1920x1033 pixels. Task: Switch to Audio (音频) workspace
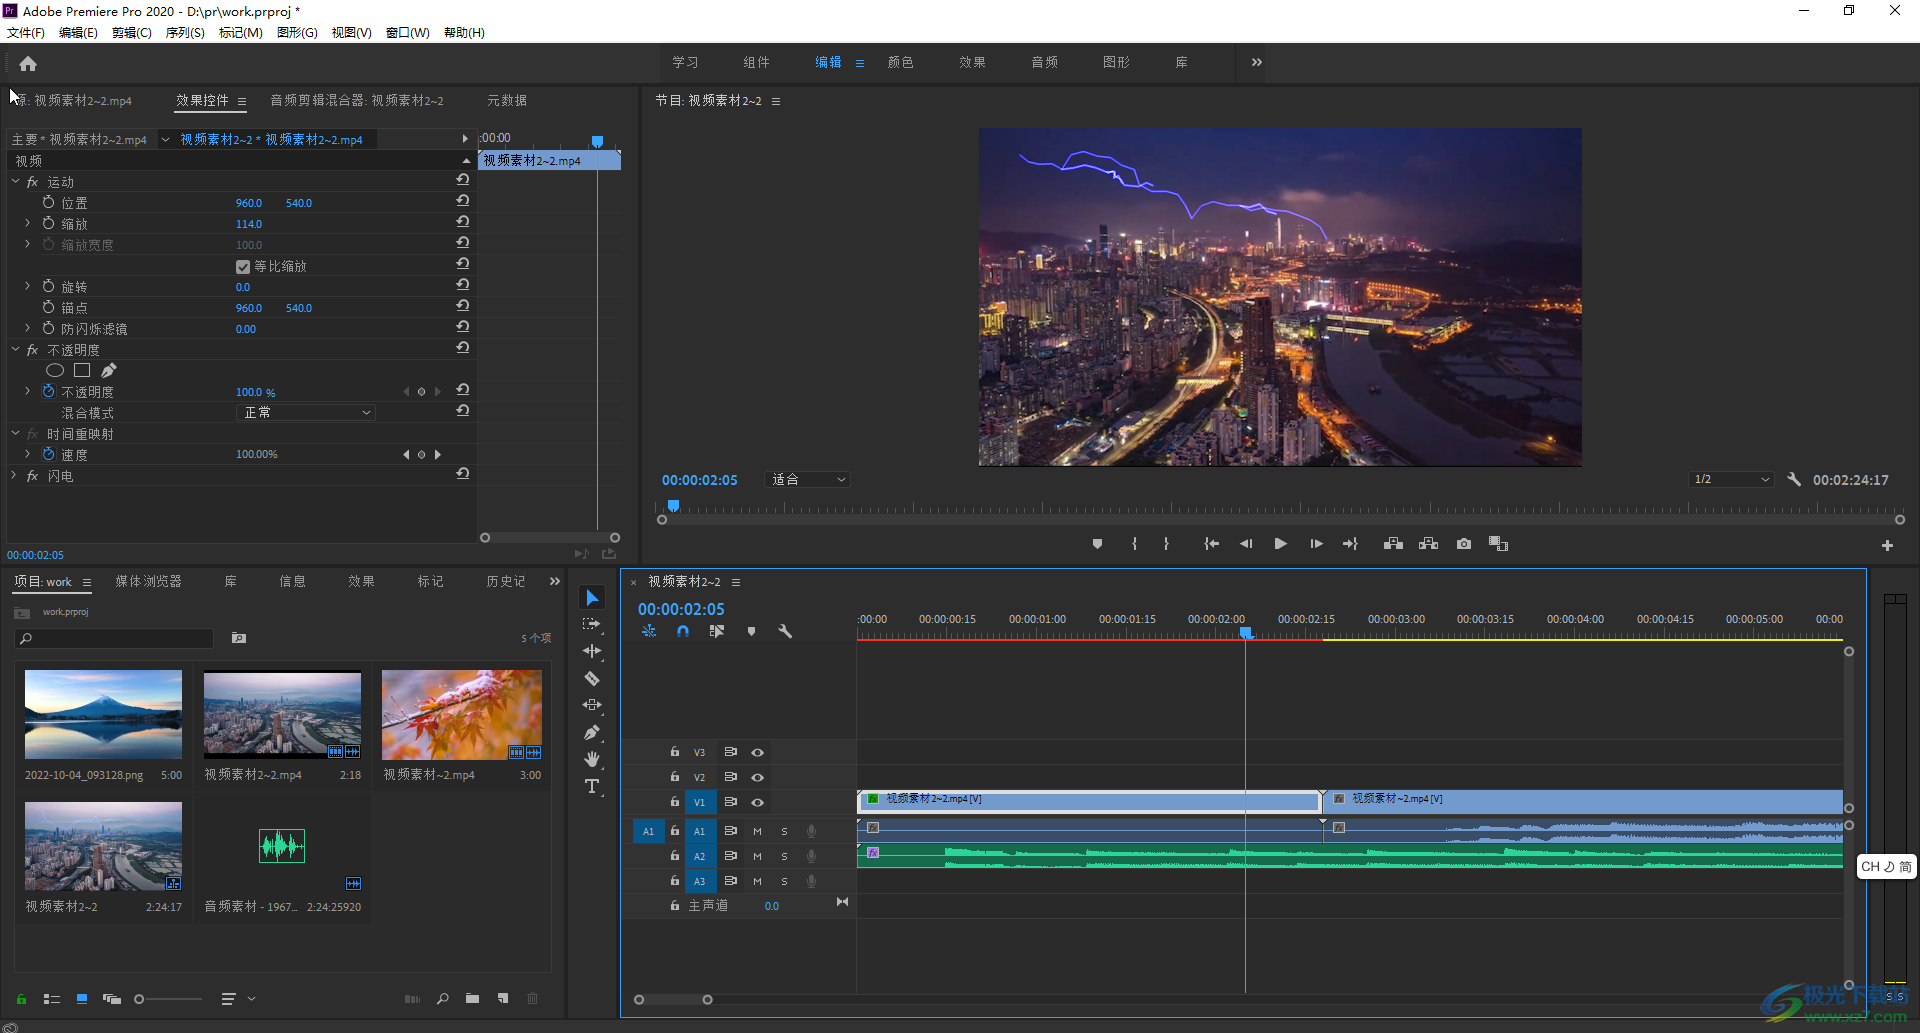1044,62
